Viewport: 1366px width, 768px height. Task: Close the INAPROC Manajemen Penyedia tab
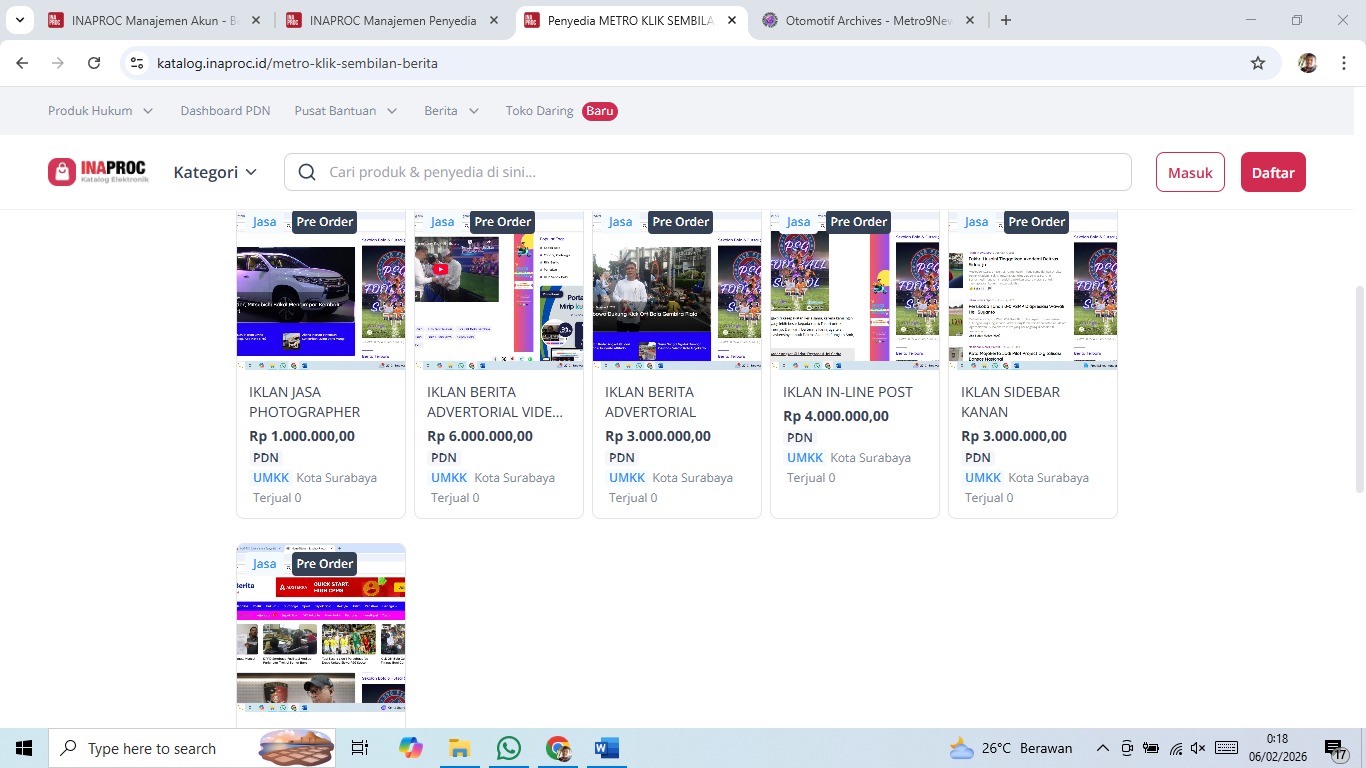click(x=494, y=20)
